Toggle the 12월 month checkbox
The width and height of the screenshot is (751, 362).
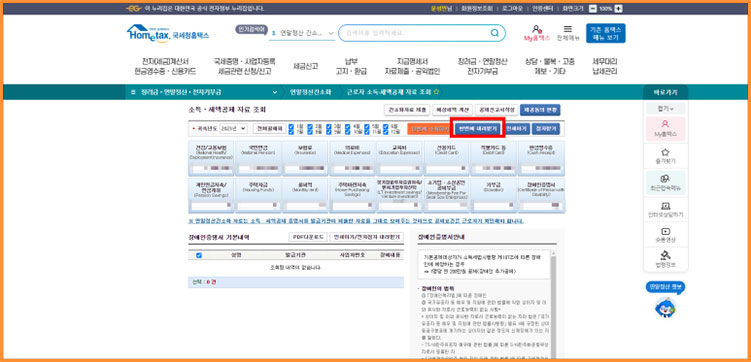(386, 131)
